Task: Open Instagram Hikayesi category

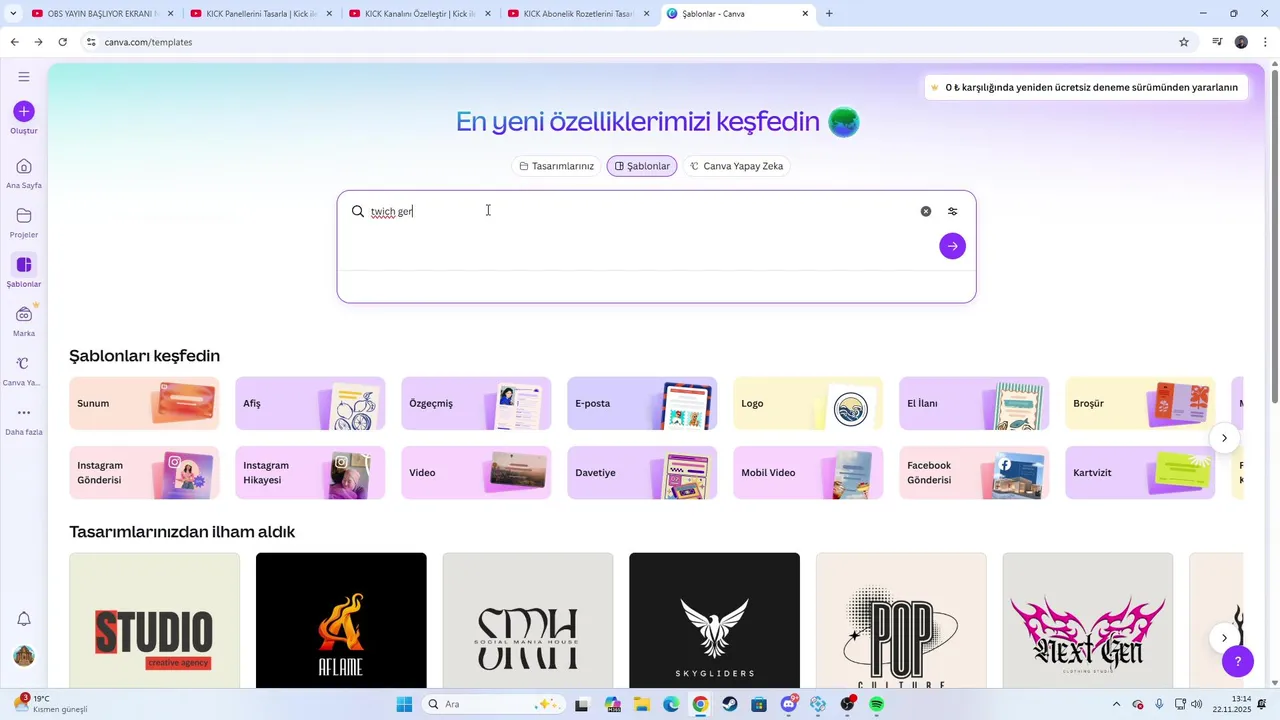Action: 310,472
